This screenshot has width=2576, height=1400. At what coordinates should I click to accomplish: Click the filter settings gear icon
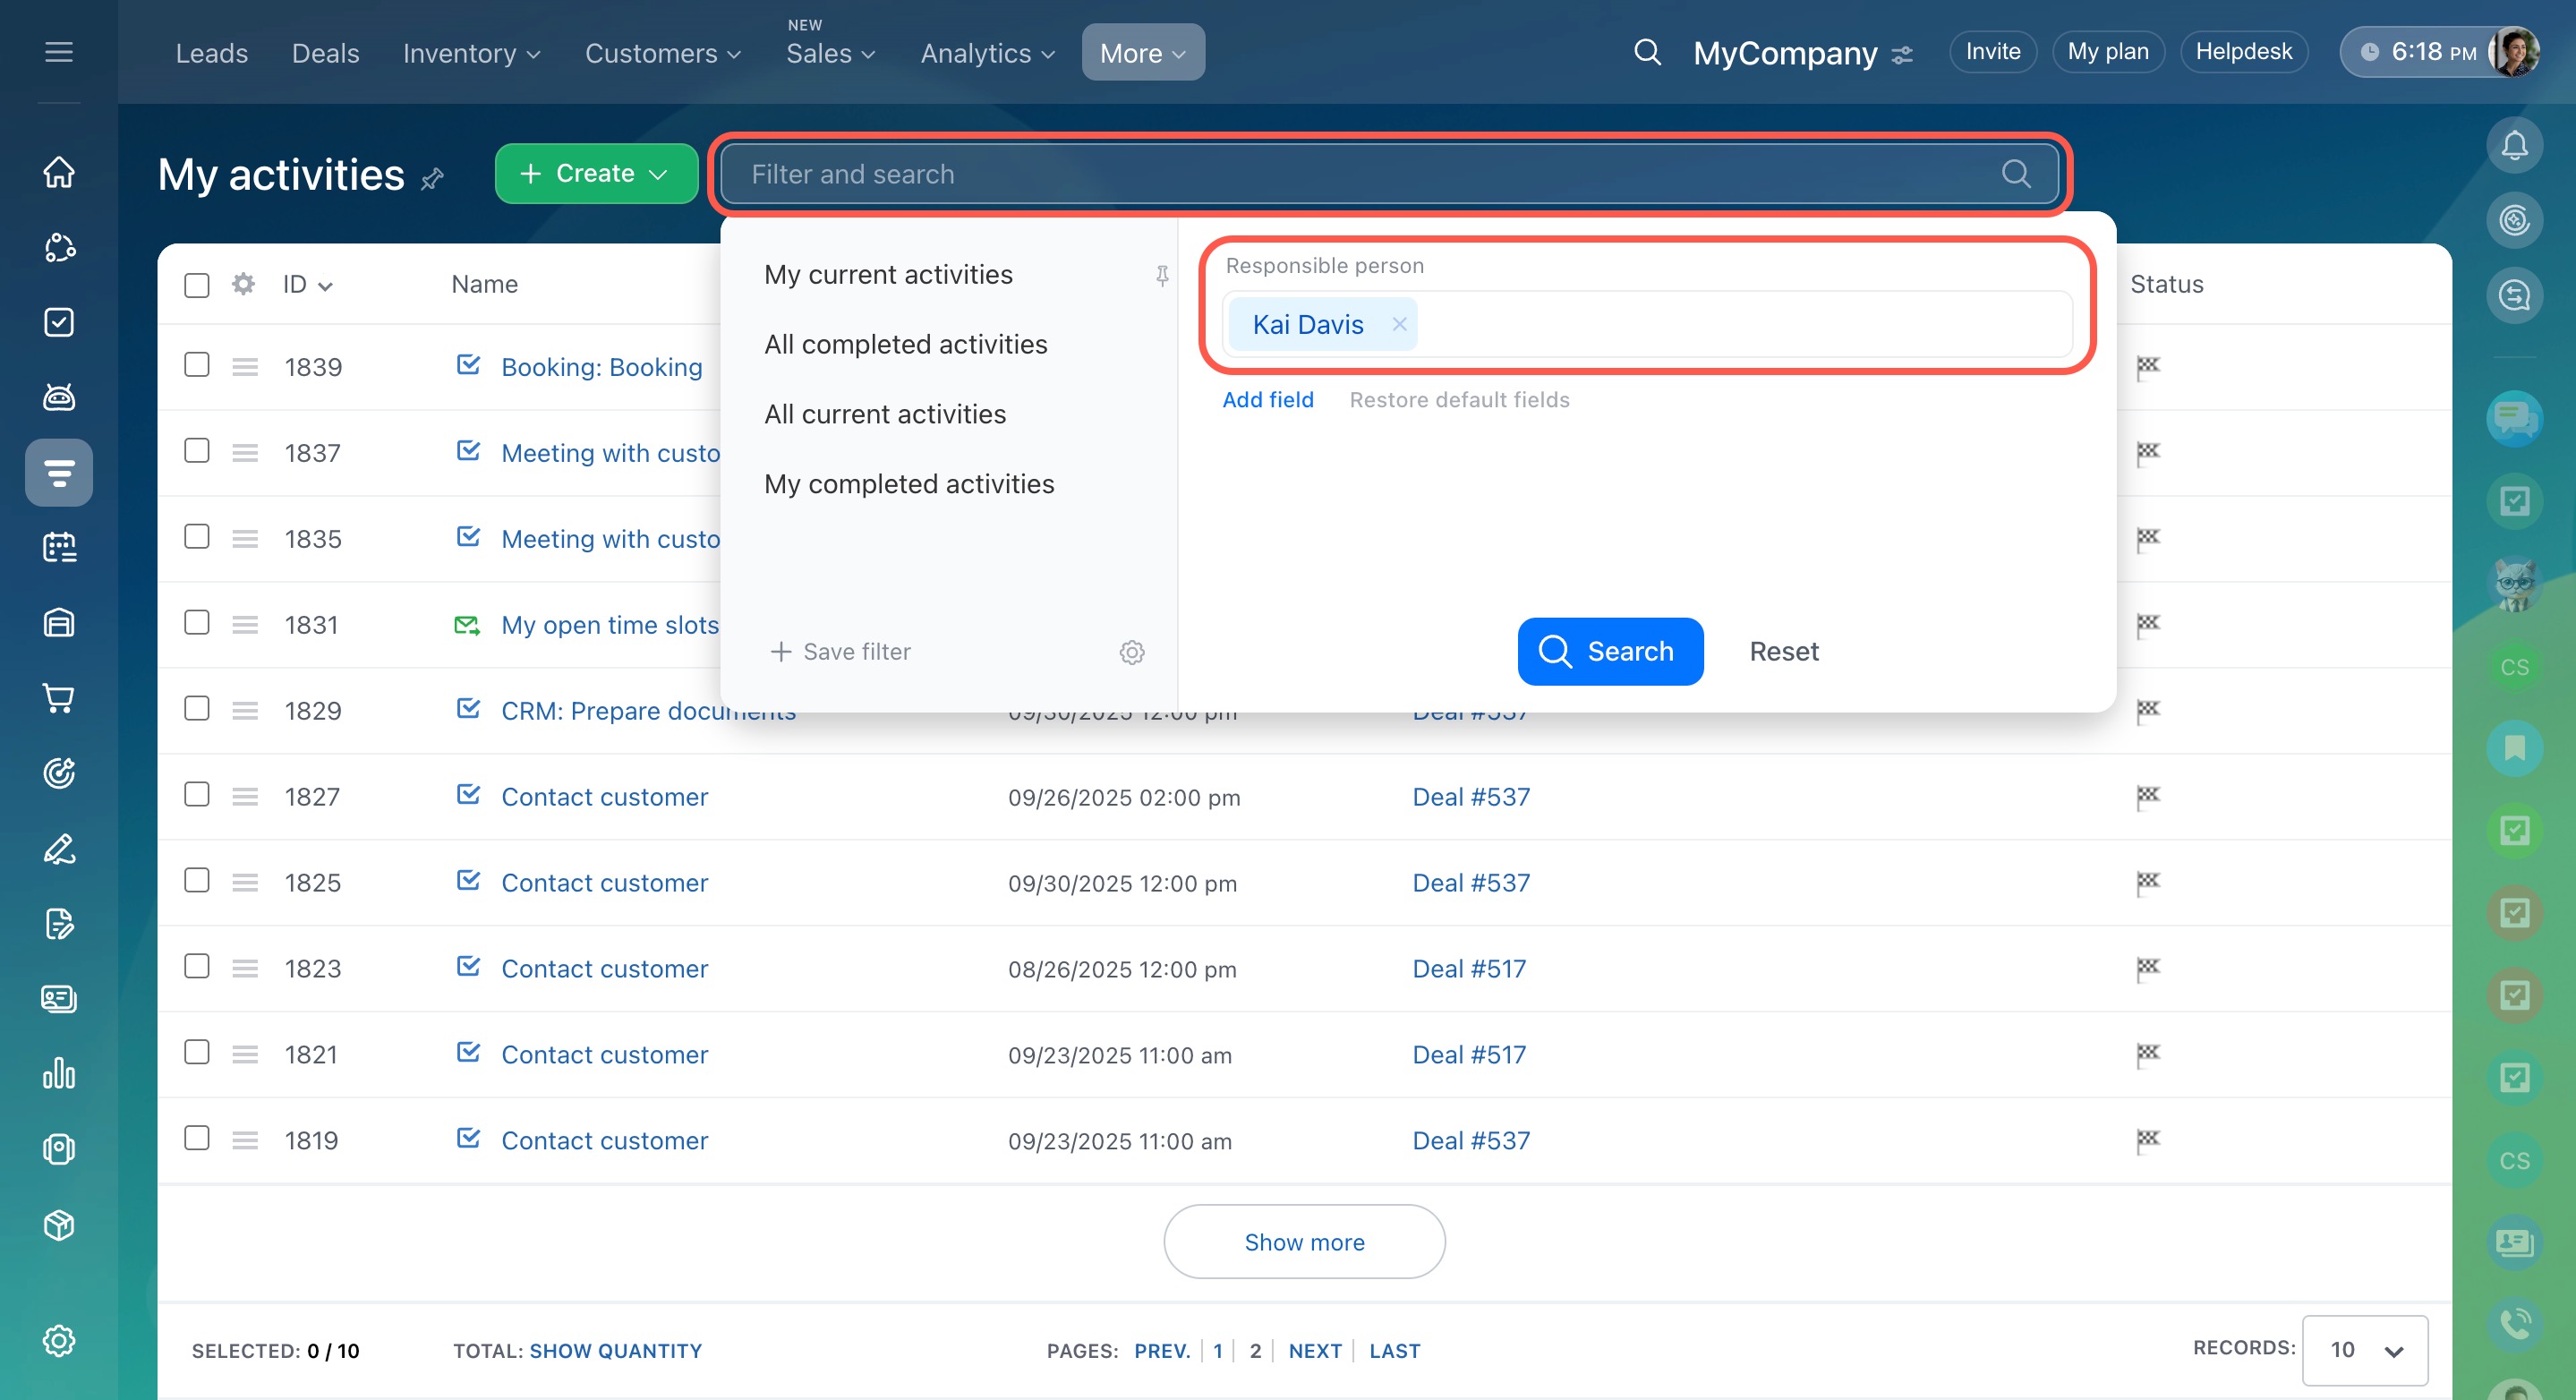[1131, 652]
